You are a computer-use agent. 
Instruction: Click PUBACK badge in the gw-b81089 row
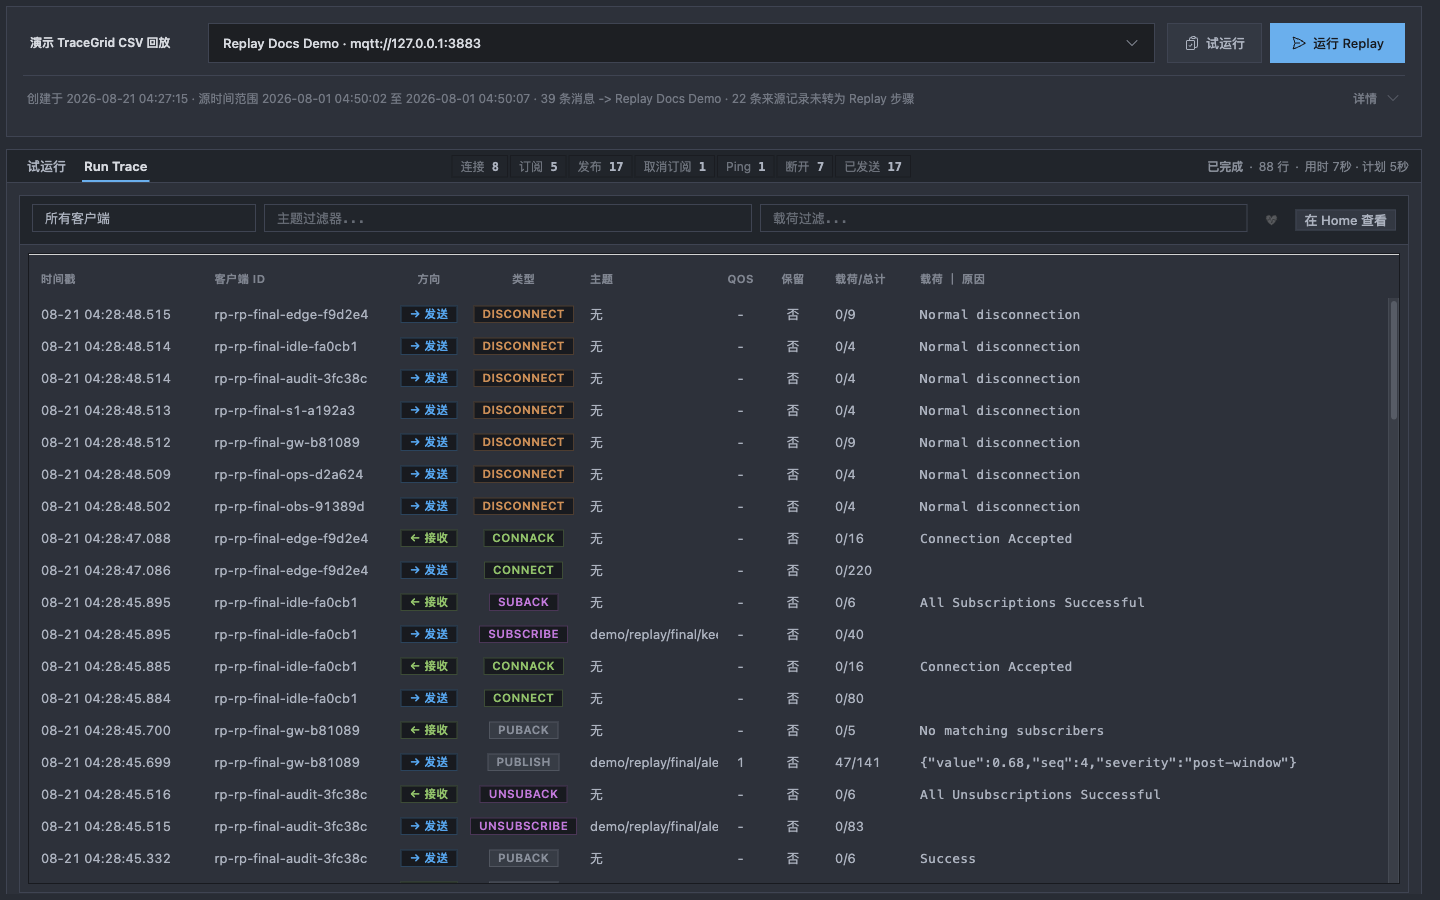point(523,730)
